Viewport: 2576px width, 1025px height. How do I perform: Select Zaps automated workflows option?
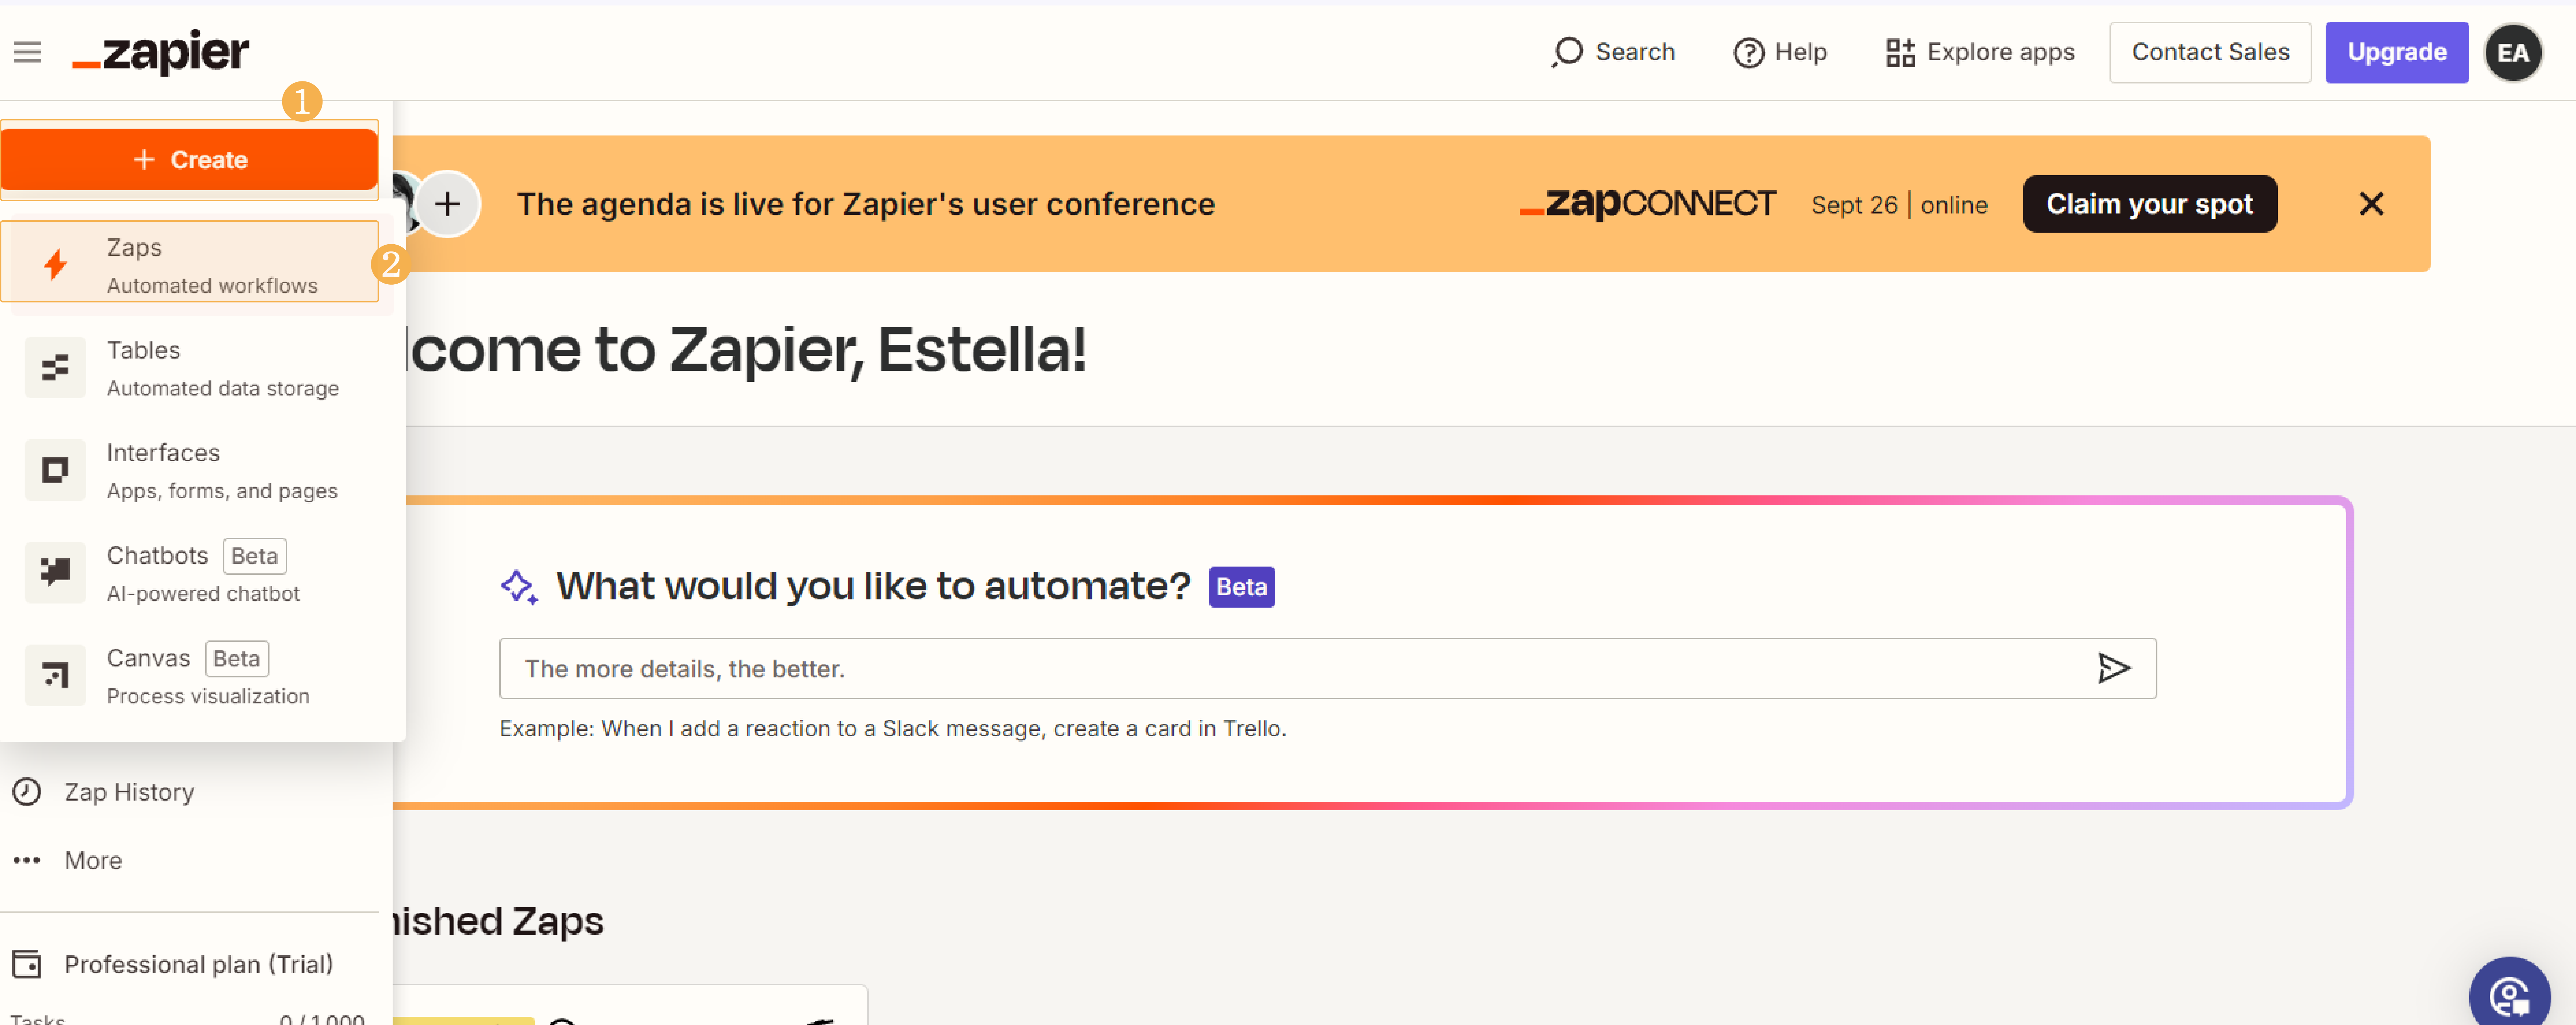click(x=190, y=265)
